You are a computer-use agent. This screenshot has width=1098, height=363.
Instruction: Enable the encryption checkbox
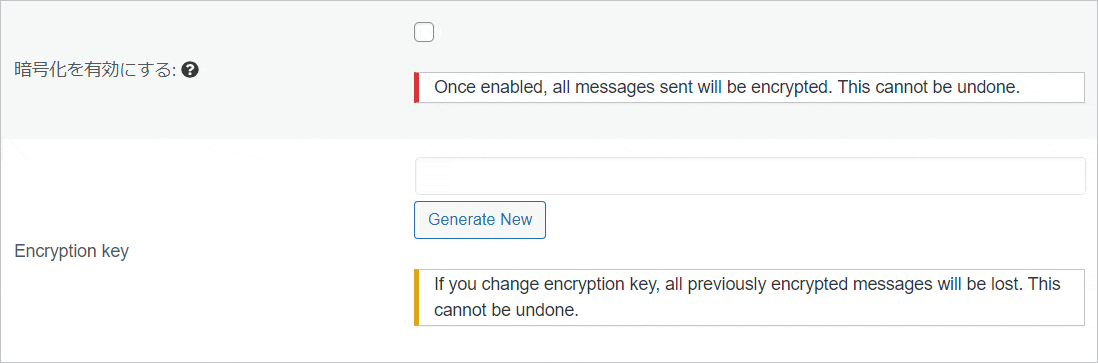coord(424,32)
